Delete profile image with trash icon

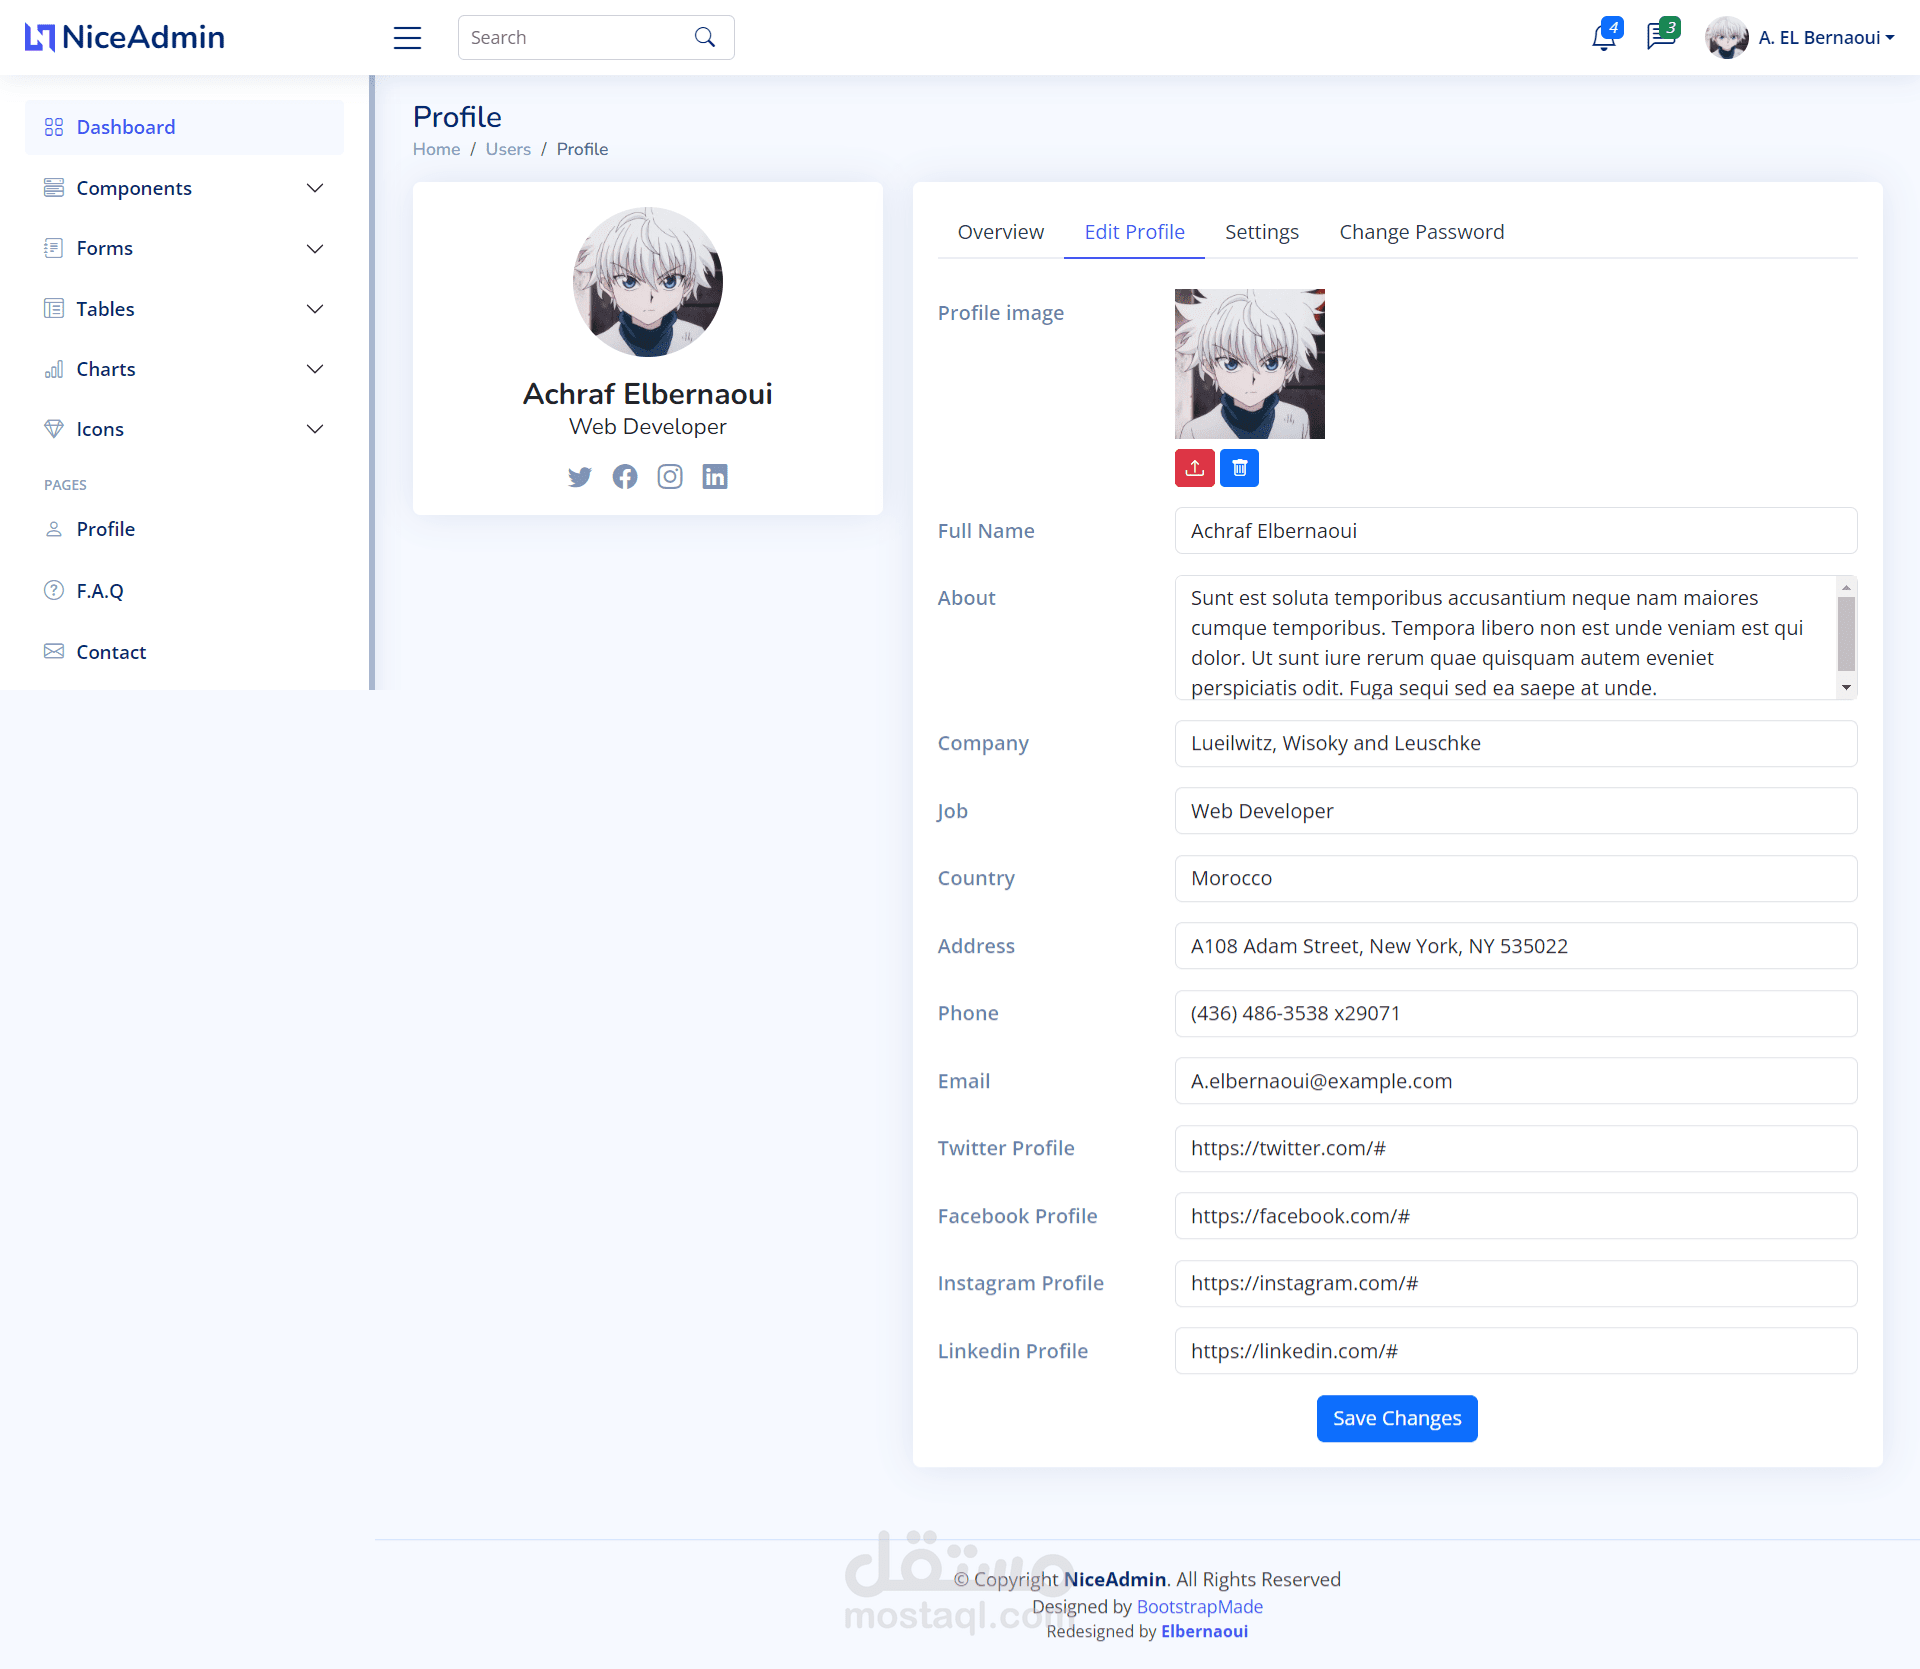coord(1239,468)
